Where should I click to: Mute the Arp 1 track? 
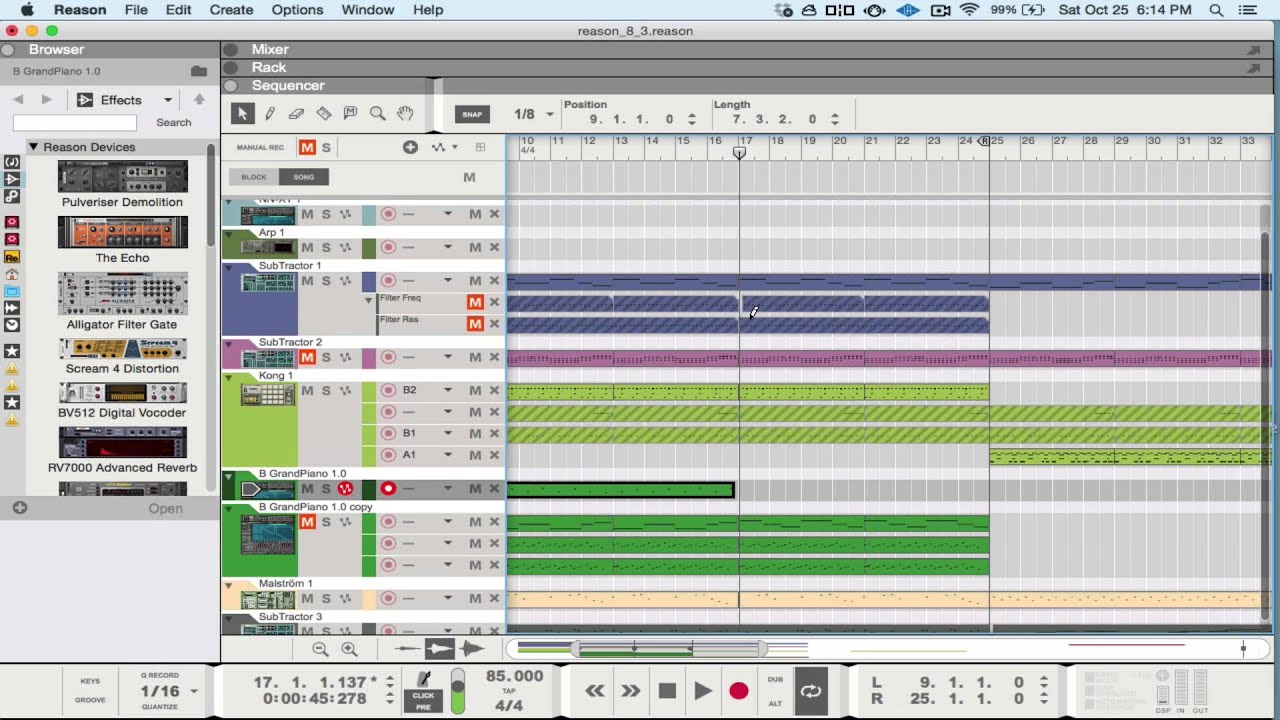[x=308, y=247]
